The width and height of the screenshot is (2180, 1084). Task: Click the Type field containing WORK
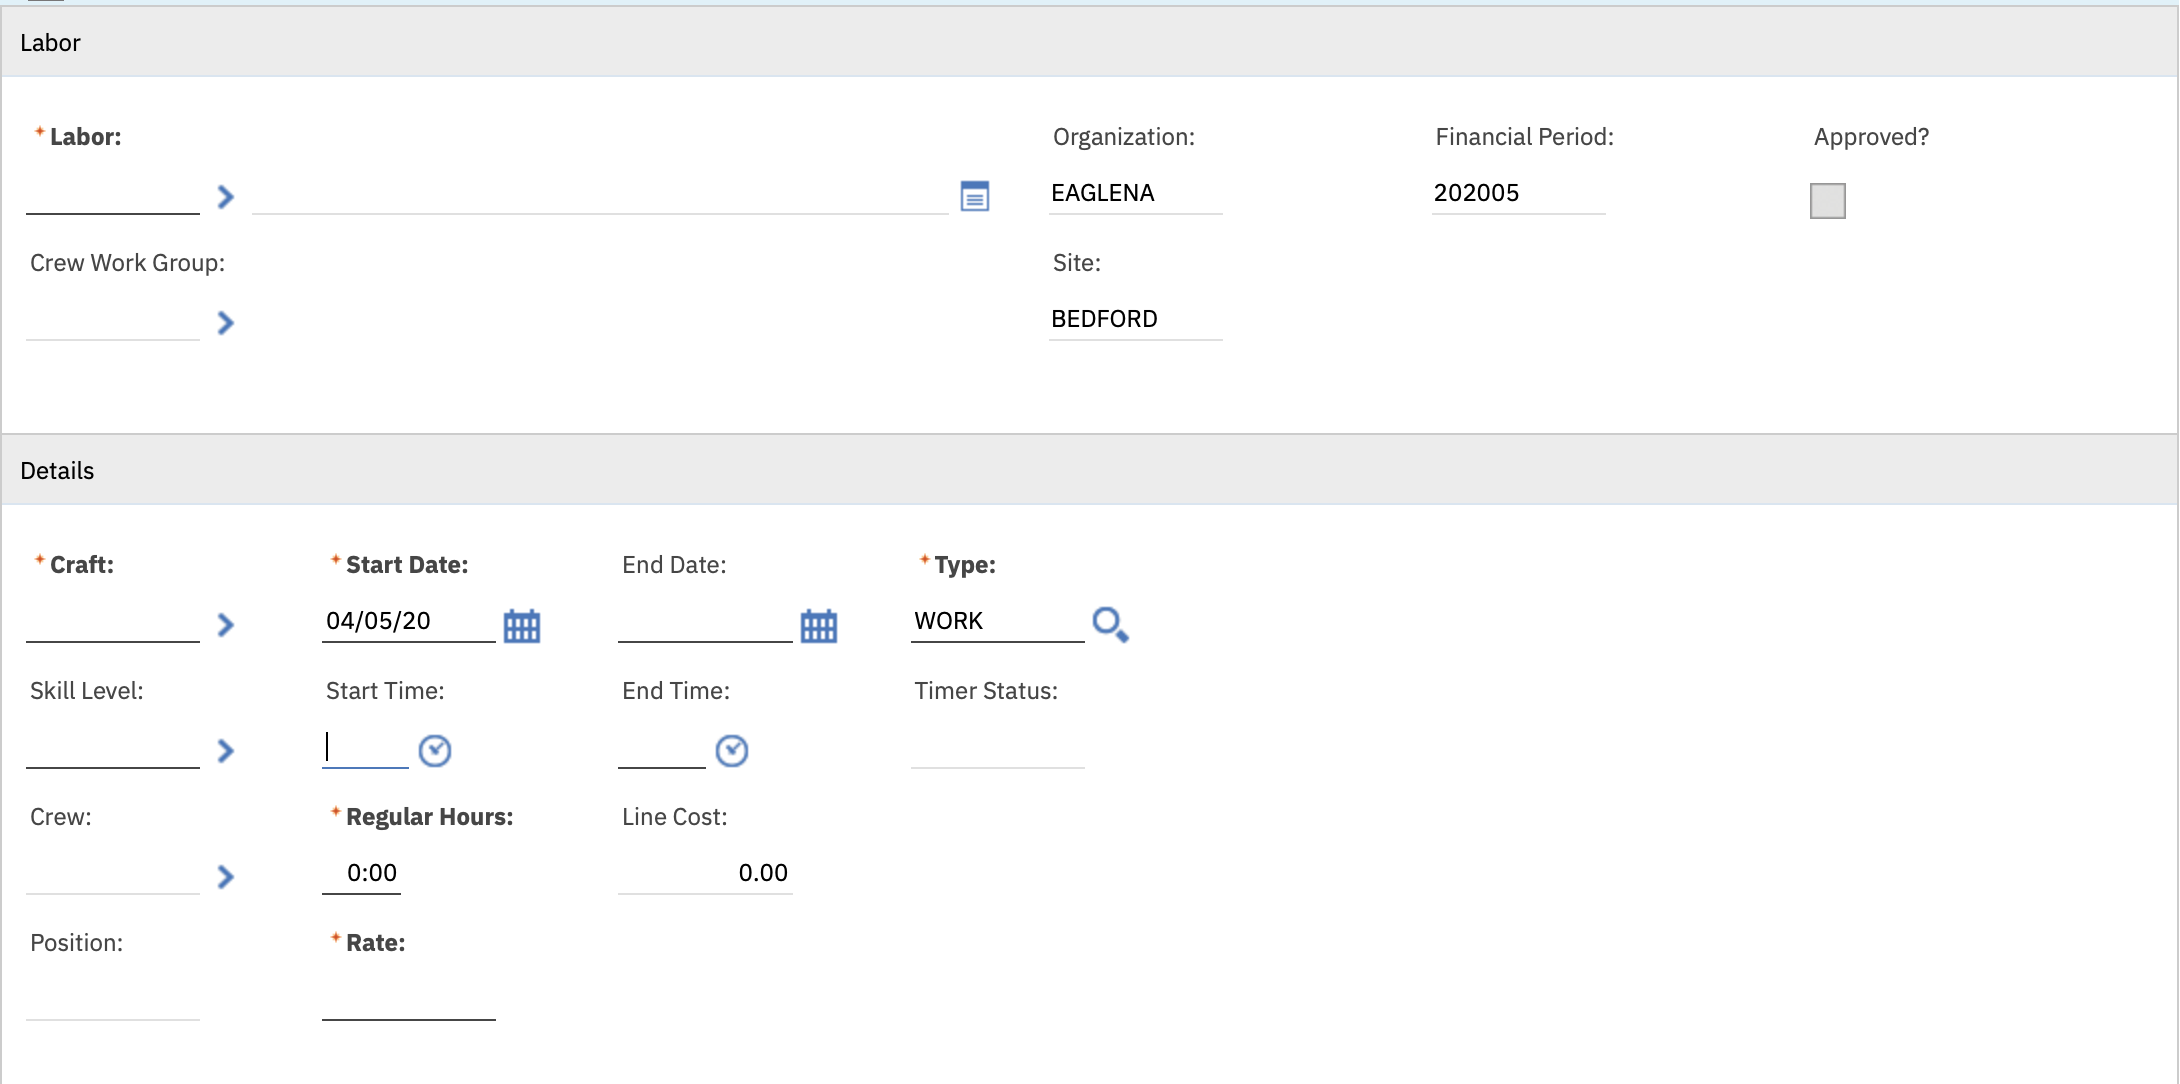click(996, 621)
